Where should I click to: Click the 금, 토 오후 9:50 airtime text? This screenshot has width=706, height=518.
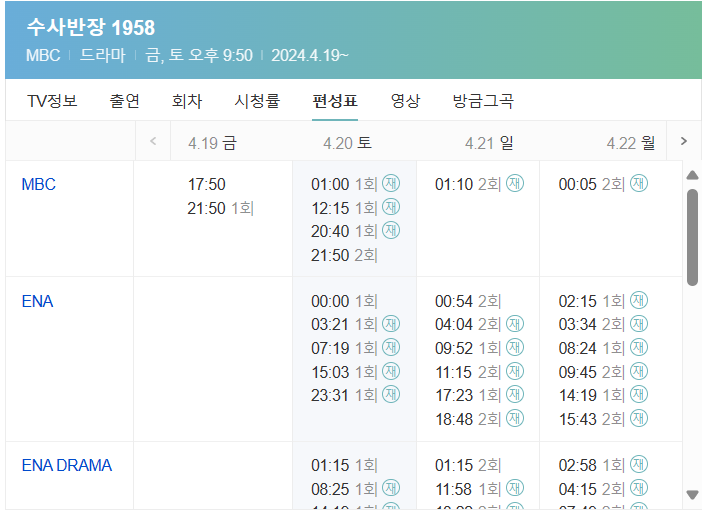pyautogui.click(x=199, y=55)
